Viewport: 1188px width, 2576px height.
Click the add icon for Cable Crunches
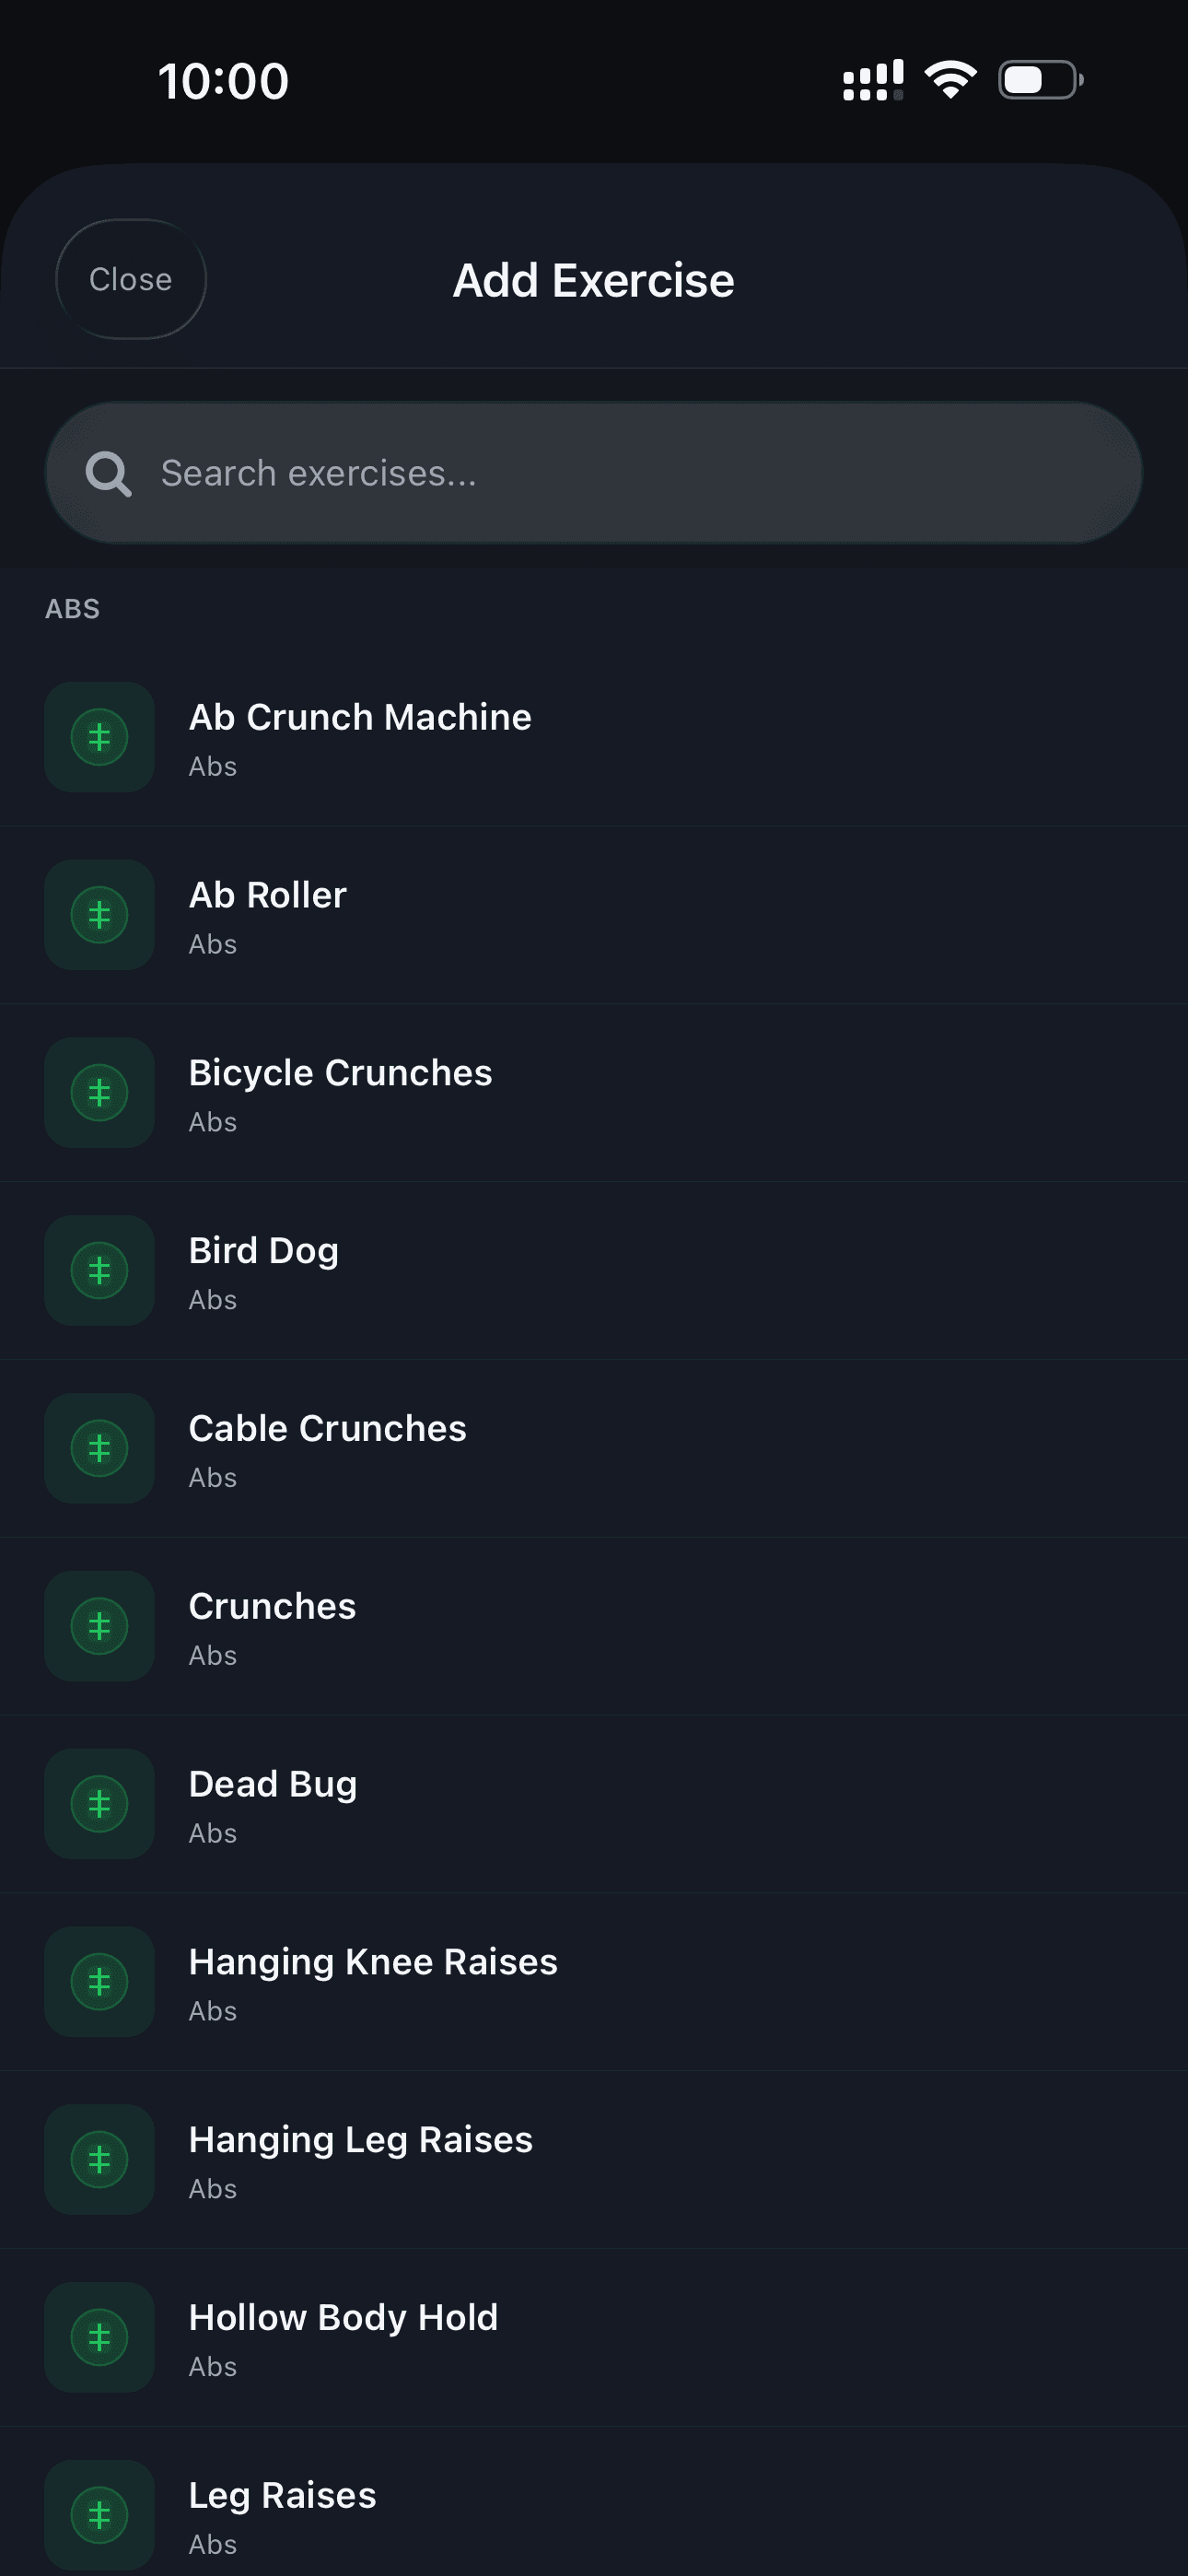(x=98, y=1449)
